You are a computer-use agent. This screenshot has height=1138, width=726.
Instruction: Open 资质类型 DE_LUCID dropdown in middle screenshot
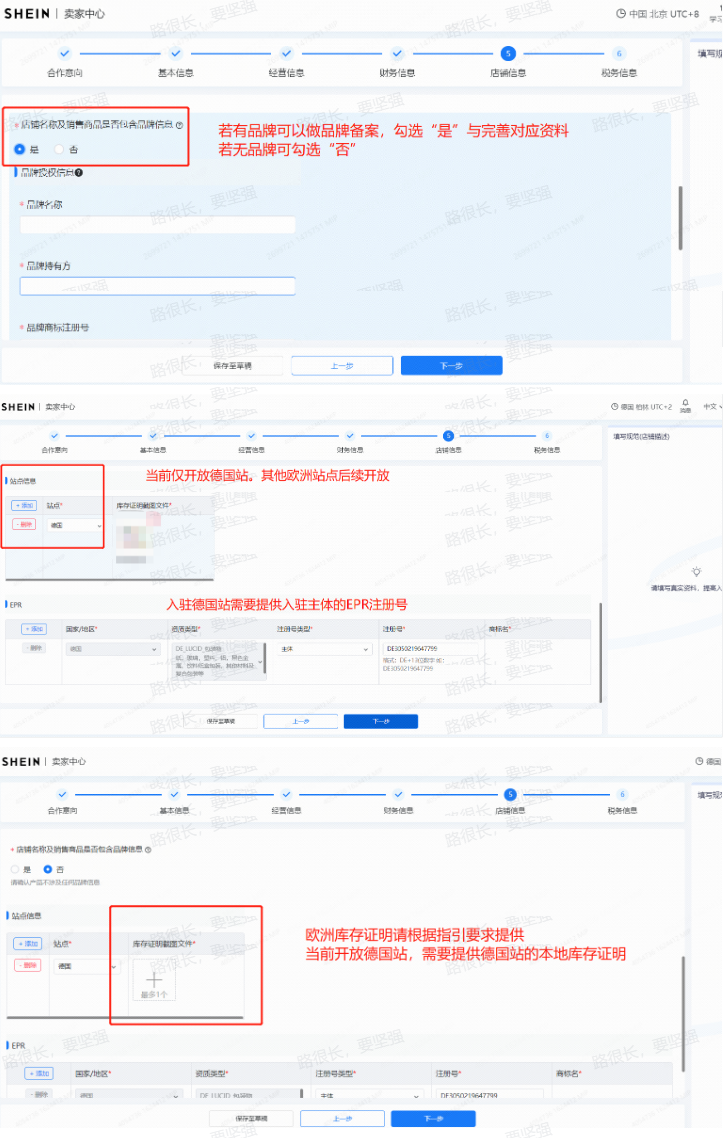[219, 659]
